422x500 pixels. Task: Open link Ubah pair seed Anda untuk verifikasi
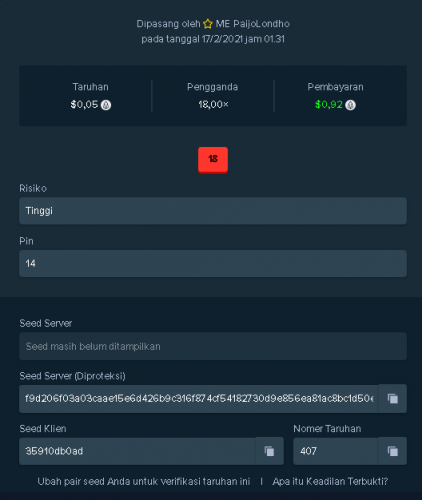(x=144, y=482)
